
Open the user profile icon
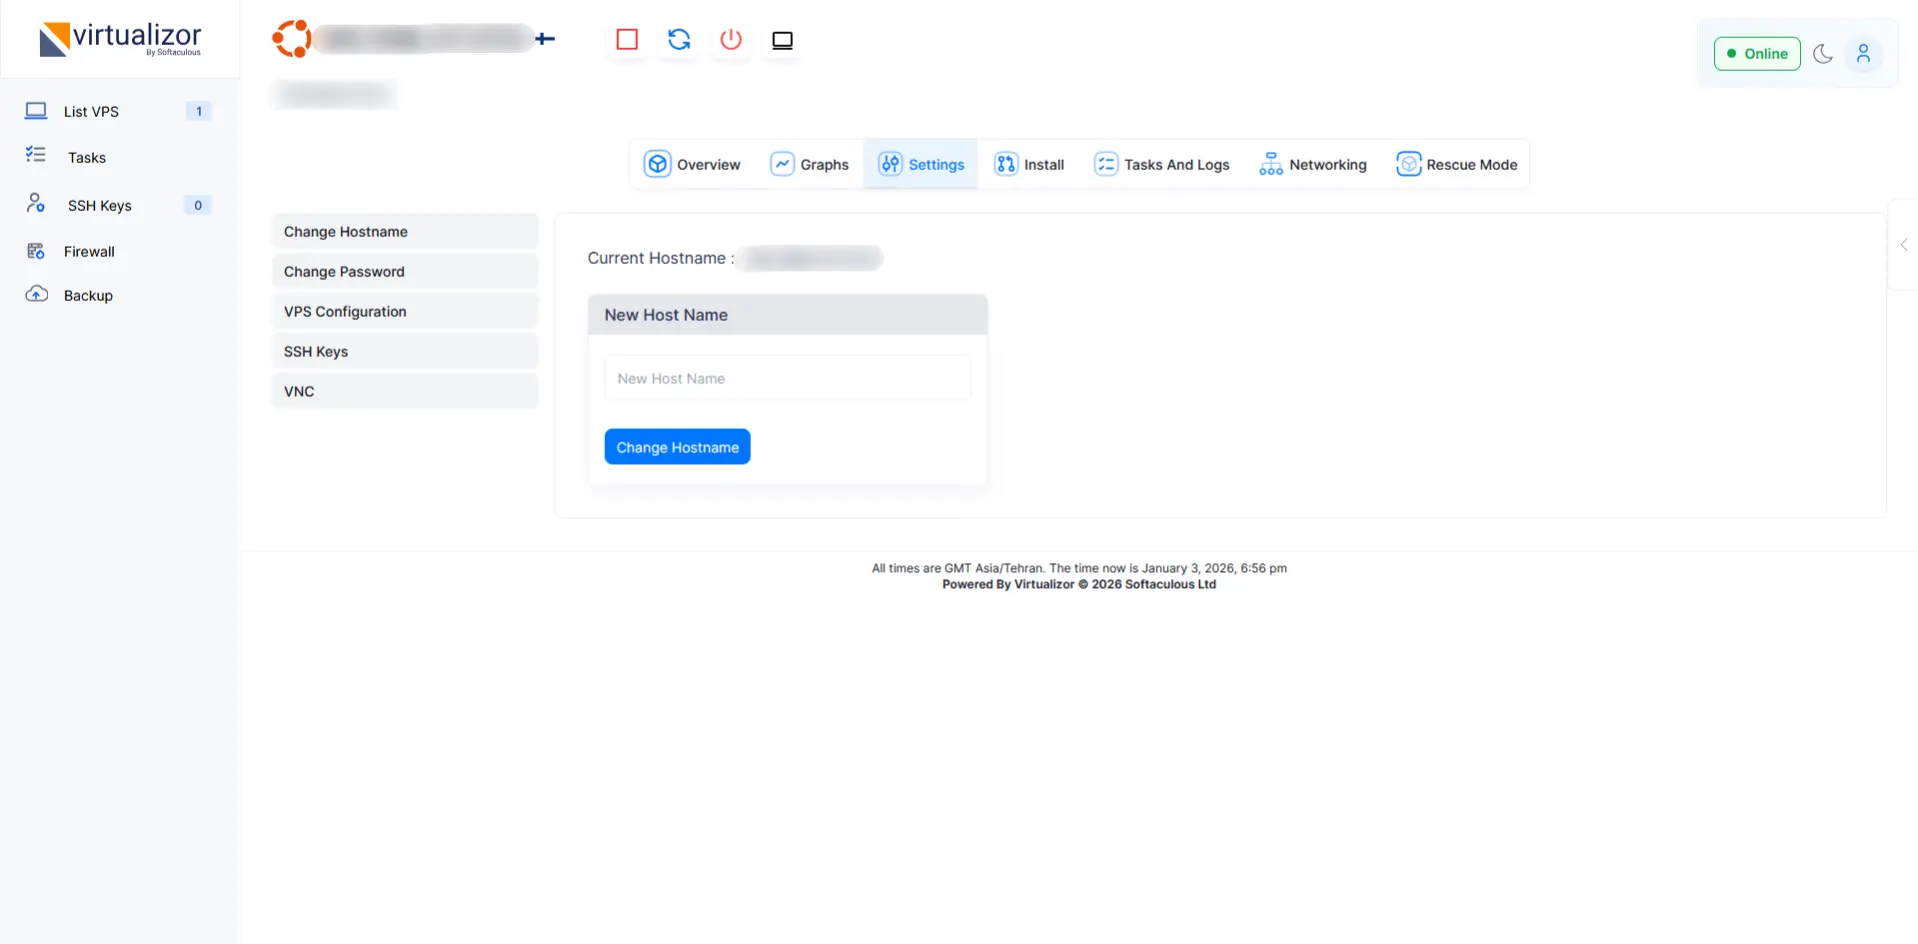point(1863,54)
